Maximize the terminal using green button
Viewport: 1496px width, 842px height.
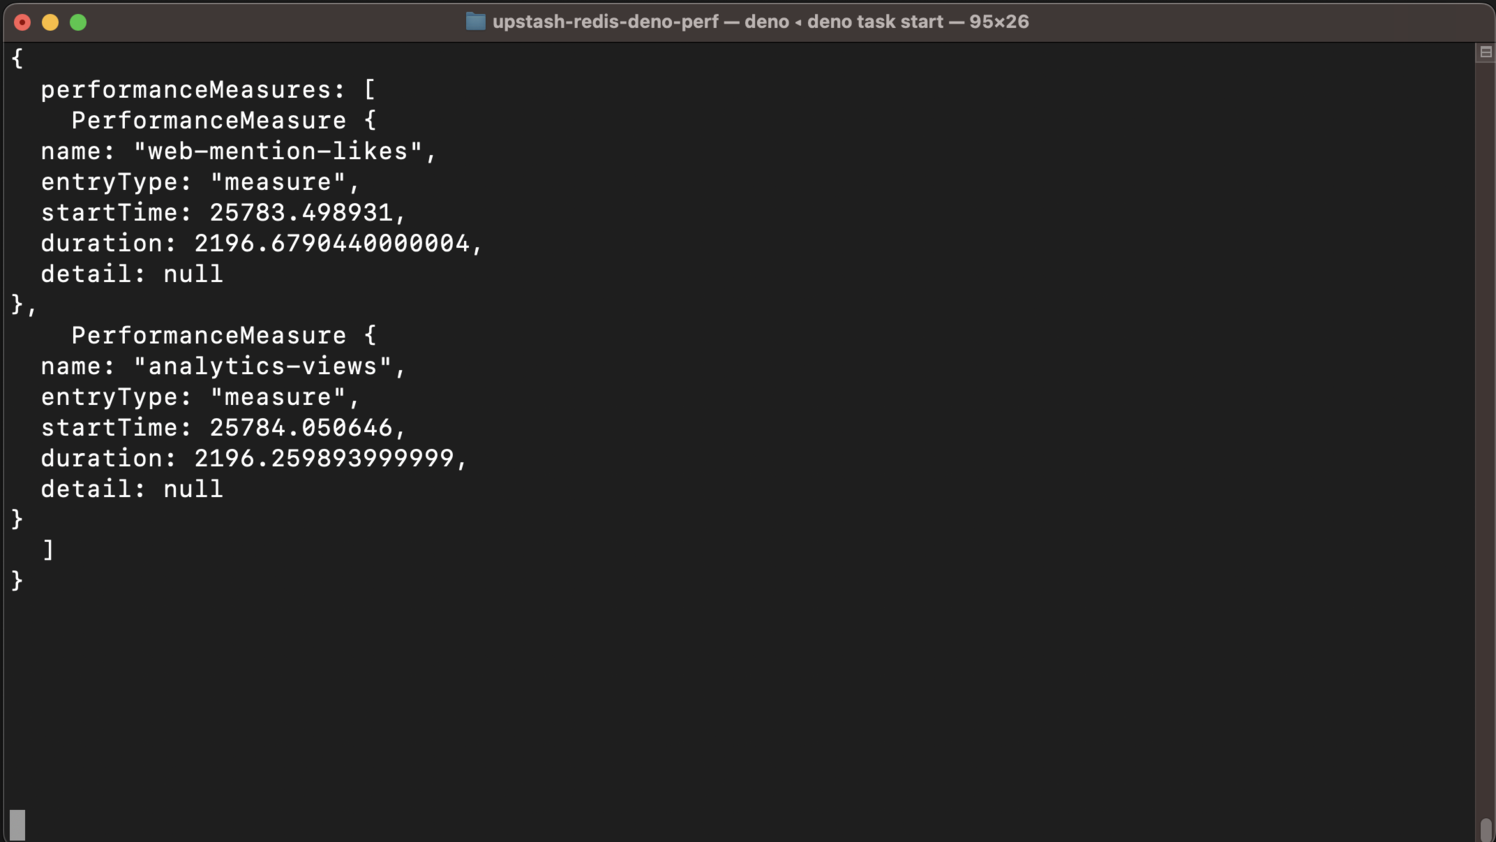78,22
